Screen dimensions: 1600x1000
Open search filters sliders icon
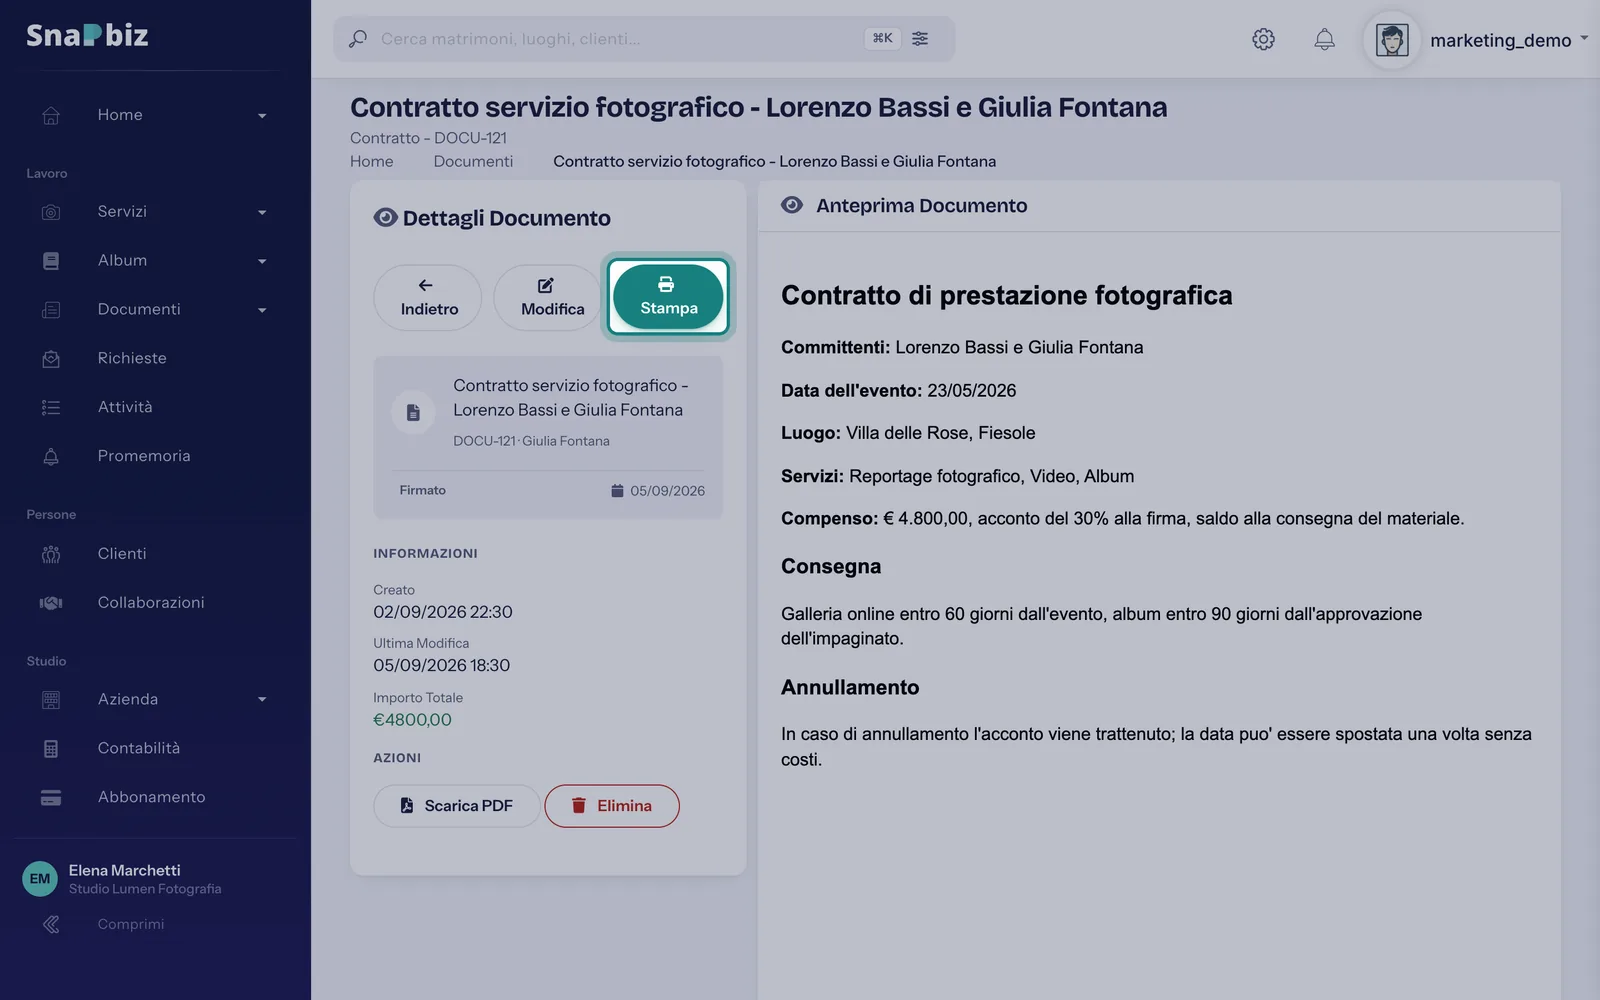coord(920,38)
